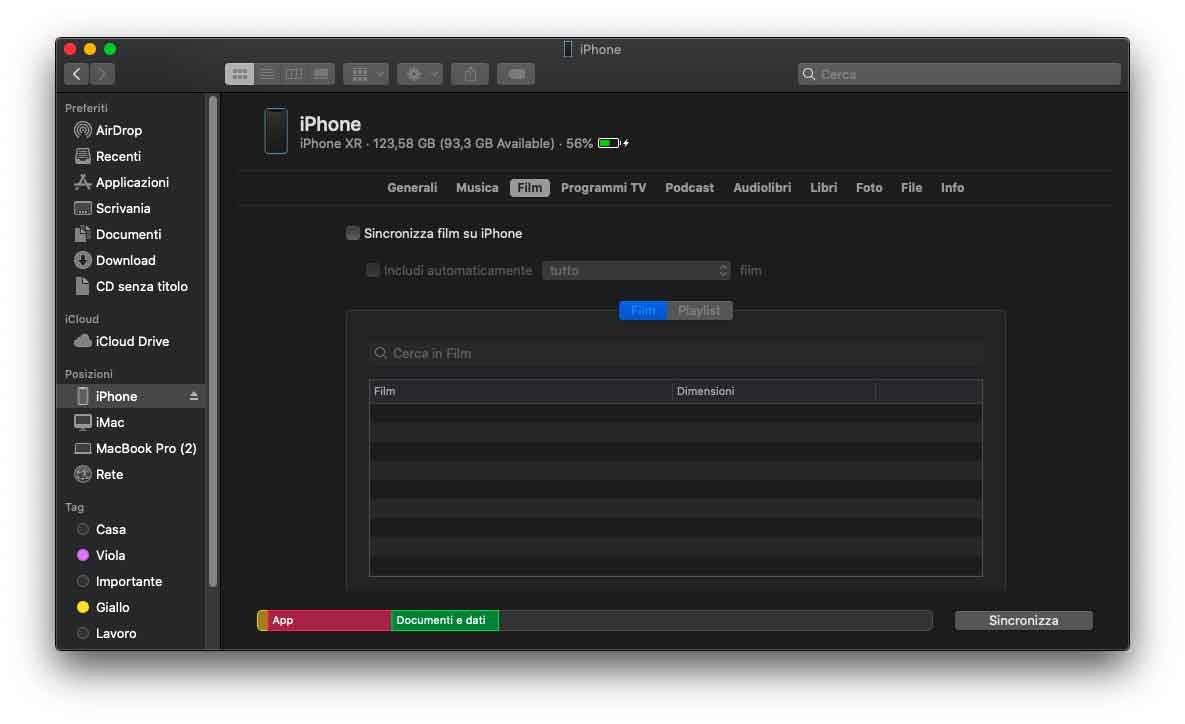This screenshot has height=724, width=1185.
Task: Select the Importante tag
Action: 130,582
